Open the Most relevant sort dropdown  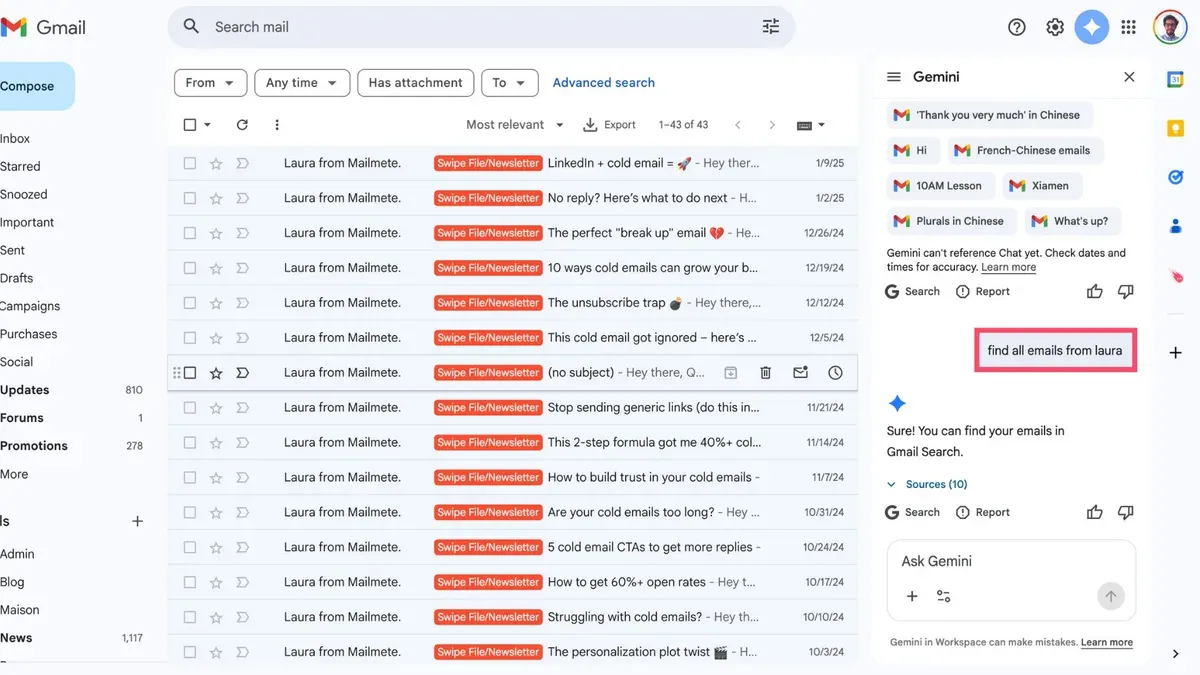pyautogui.click(x=515, y=125)
